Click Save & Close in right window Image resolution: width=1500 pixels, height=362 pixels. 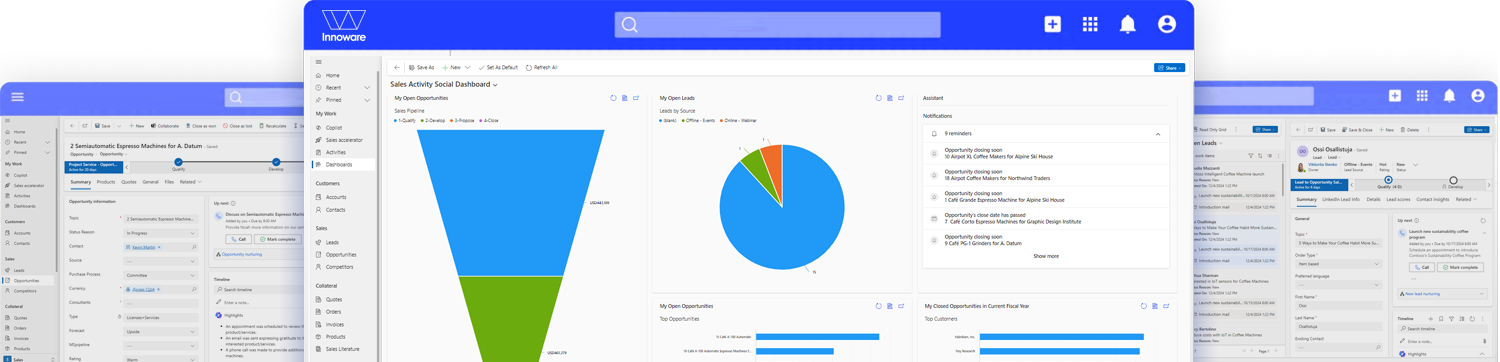pos(1356,130)
